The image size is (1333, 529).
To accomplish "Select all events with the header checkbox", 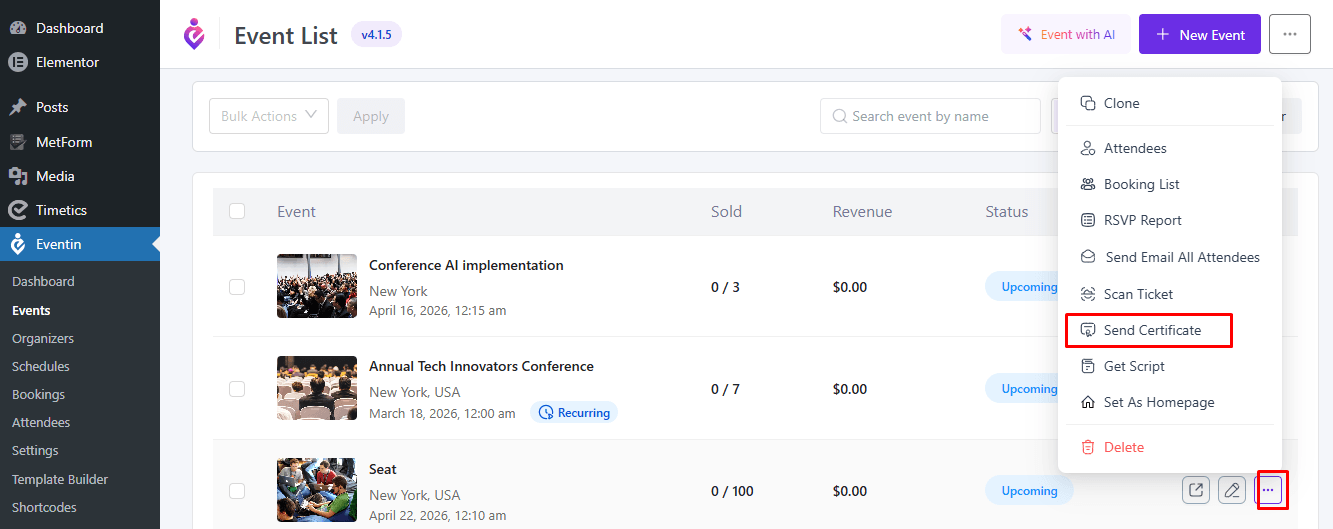I will pyautogui.click(x=237, y=211).
